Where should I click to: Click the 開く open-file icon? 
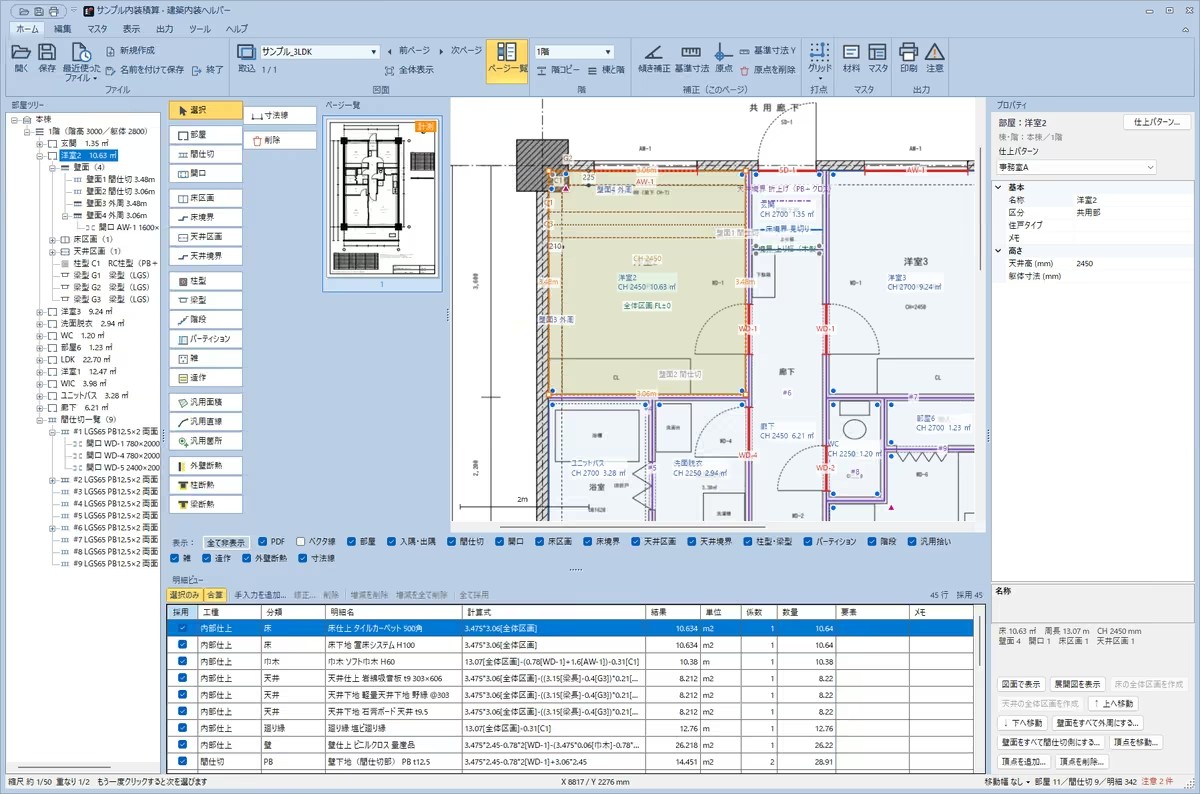coord(22,52)
